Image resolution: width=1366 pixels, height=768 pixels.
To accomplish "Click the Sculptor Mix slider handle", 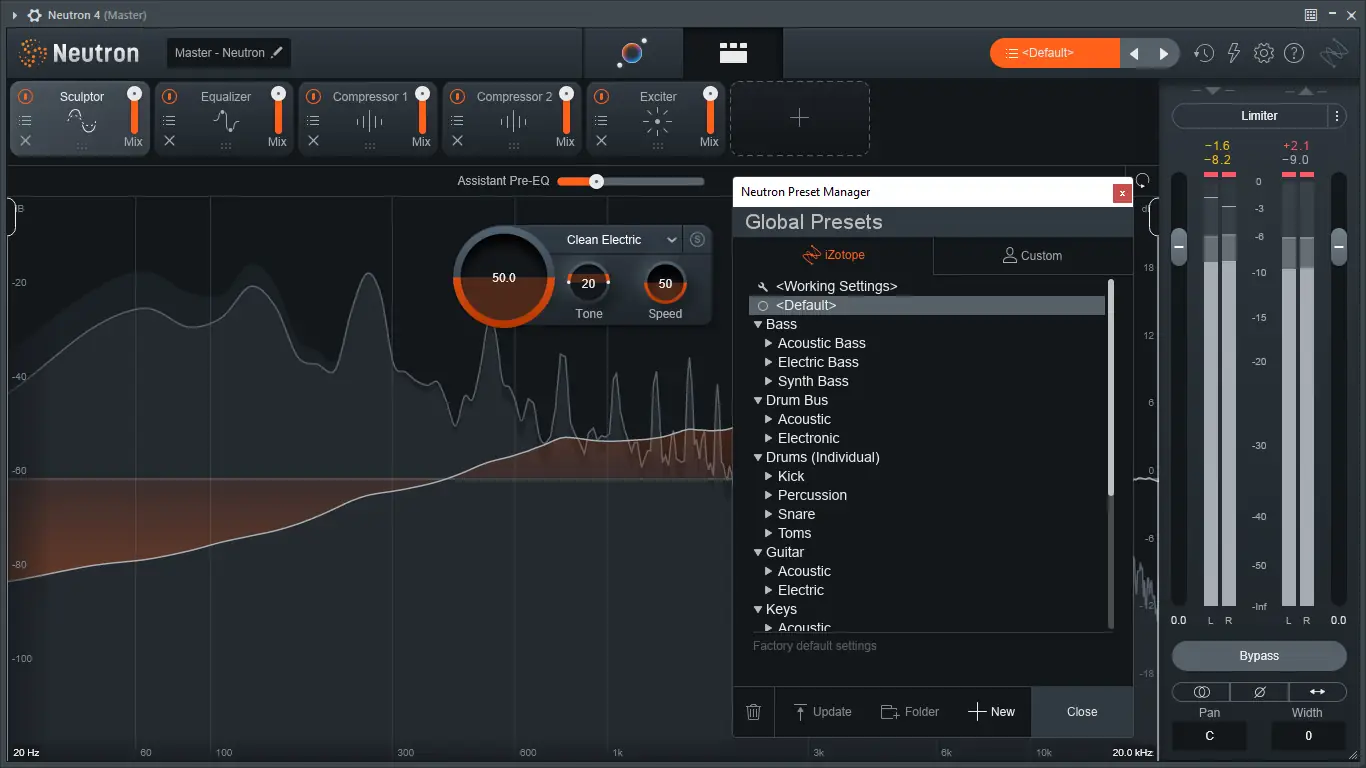I will point(134,94).
